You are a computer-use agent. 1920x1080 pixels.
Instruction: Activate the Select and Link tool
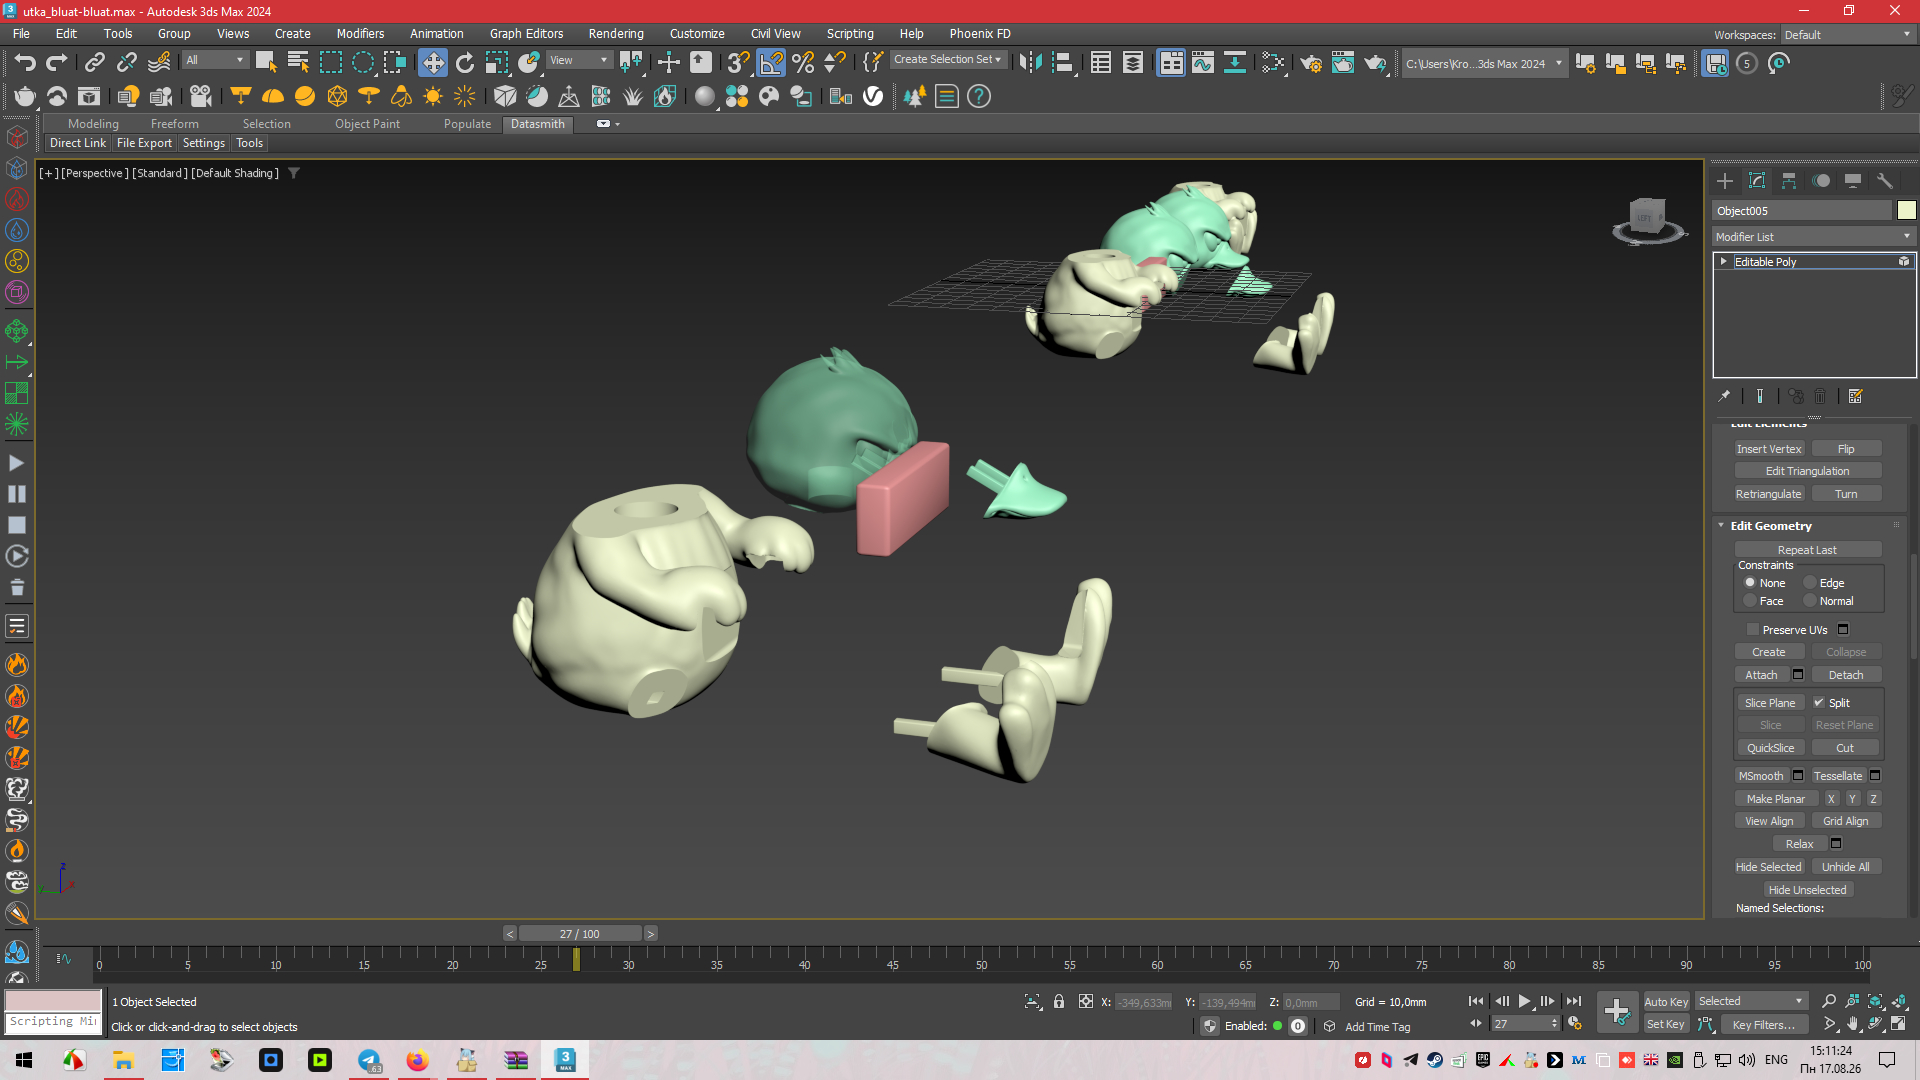click(94, 63)
